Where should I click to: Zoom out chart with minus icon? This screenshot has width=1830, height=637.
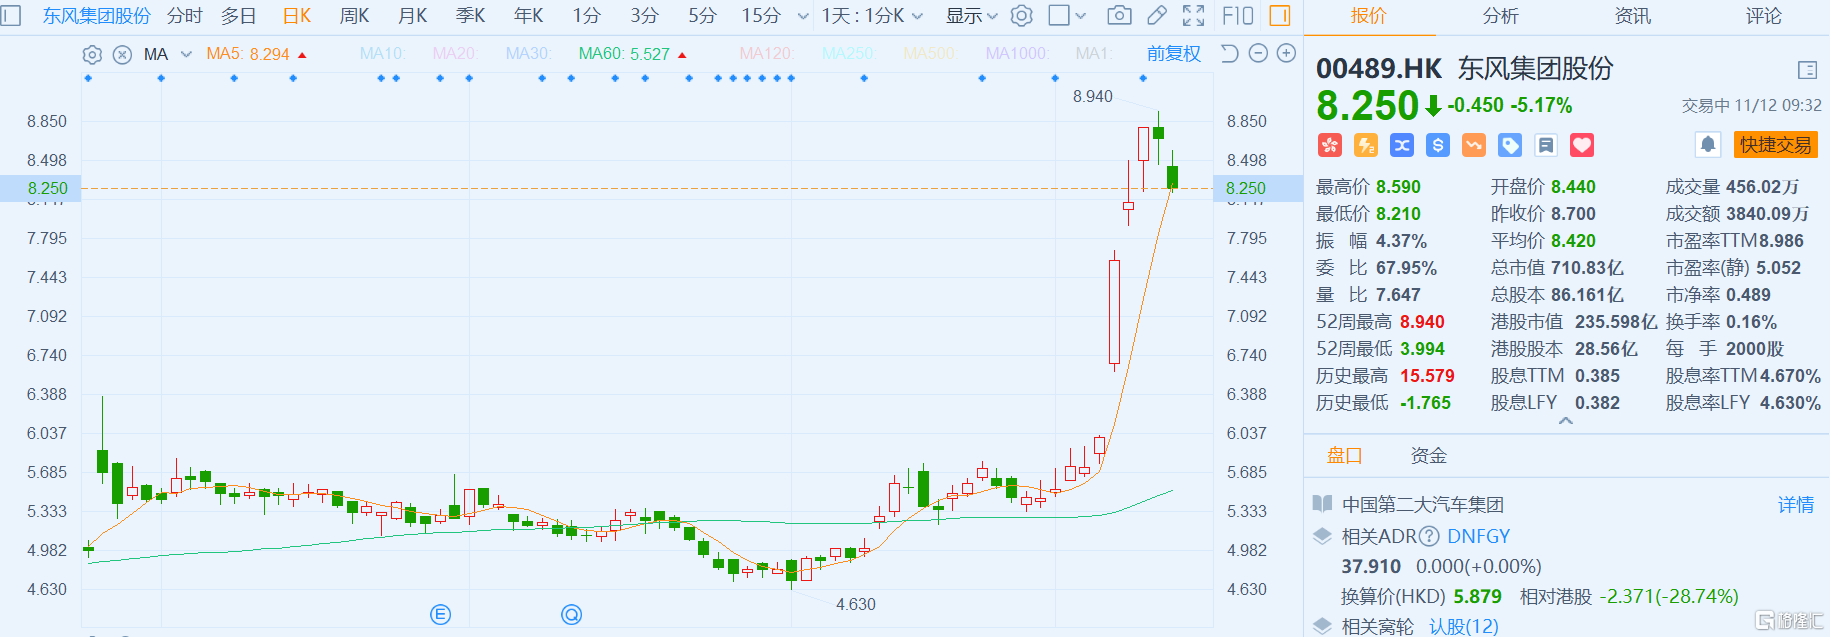point(1258,54)
